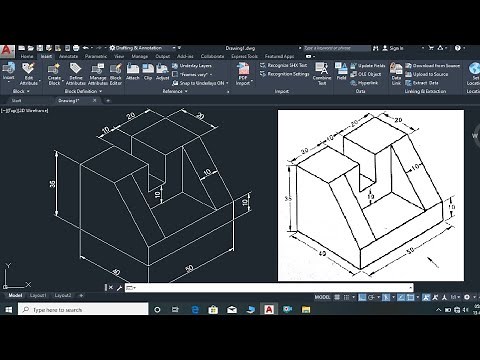Viewport: 480px width, 360px height.
Task: Expand the PDF Import dropdown arrow
Action: pos(252,81)
